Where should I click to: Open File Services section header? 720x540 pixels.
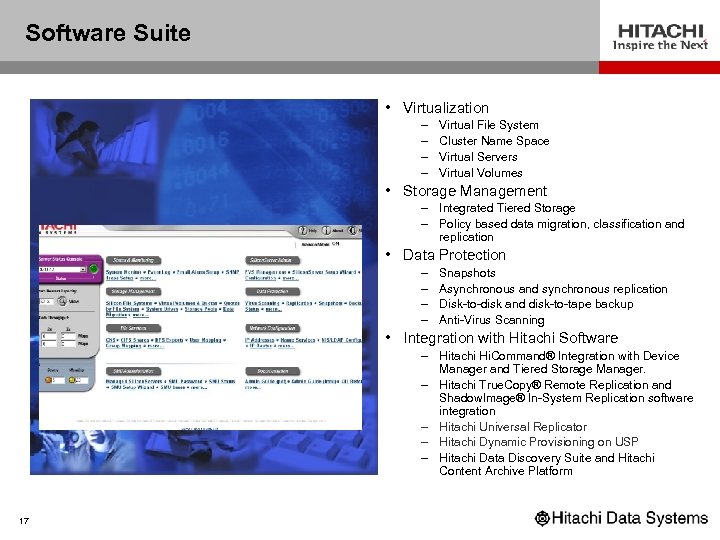coord(133,328)
